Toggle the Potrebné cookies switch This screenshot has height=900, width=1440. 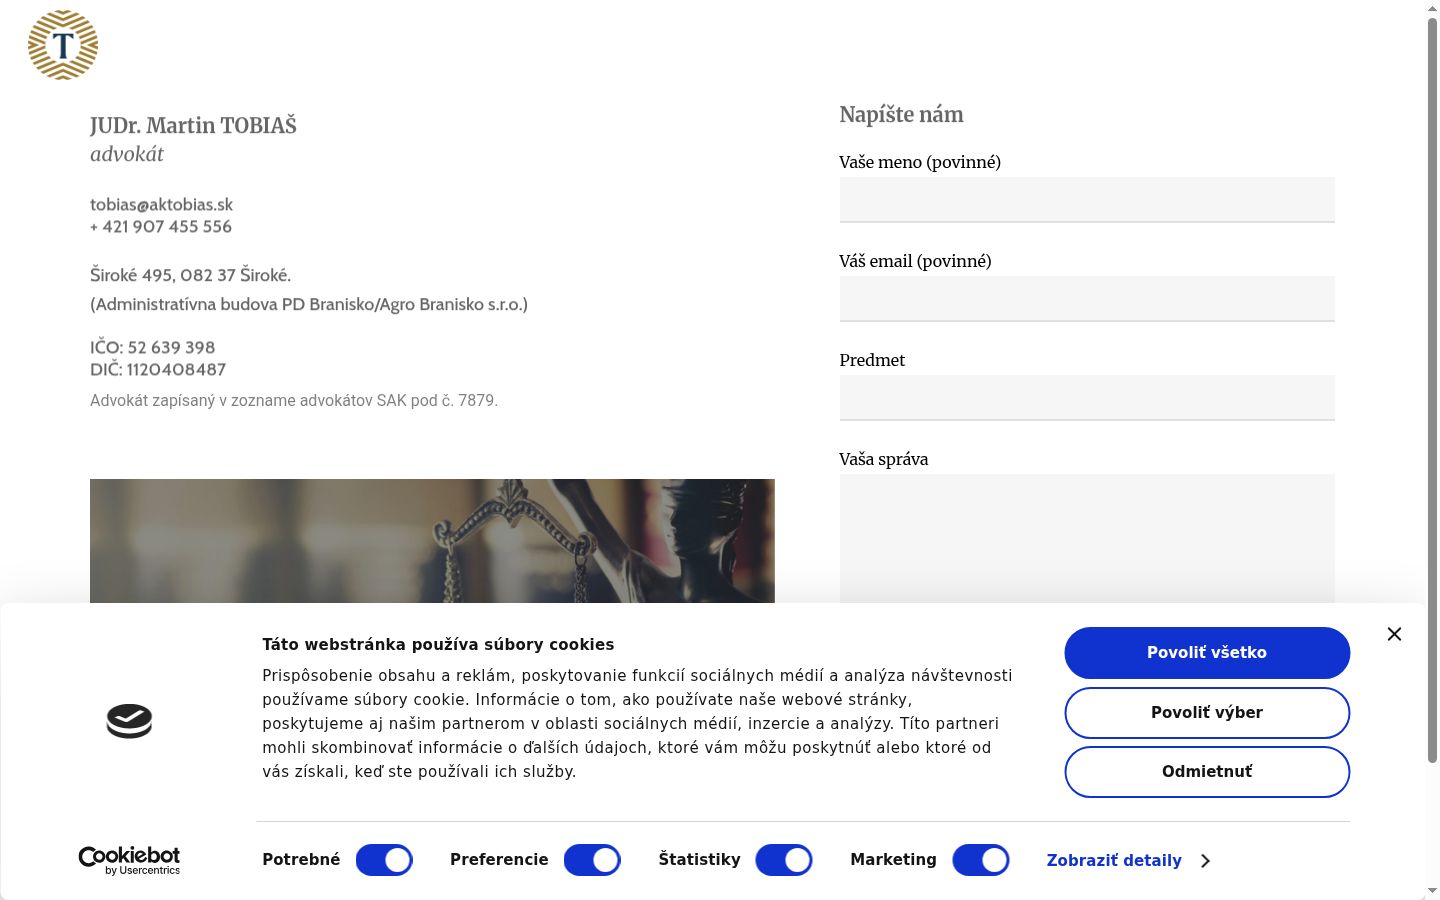coord(384,860)
